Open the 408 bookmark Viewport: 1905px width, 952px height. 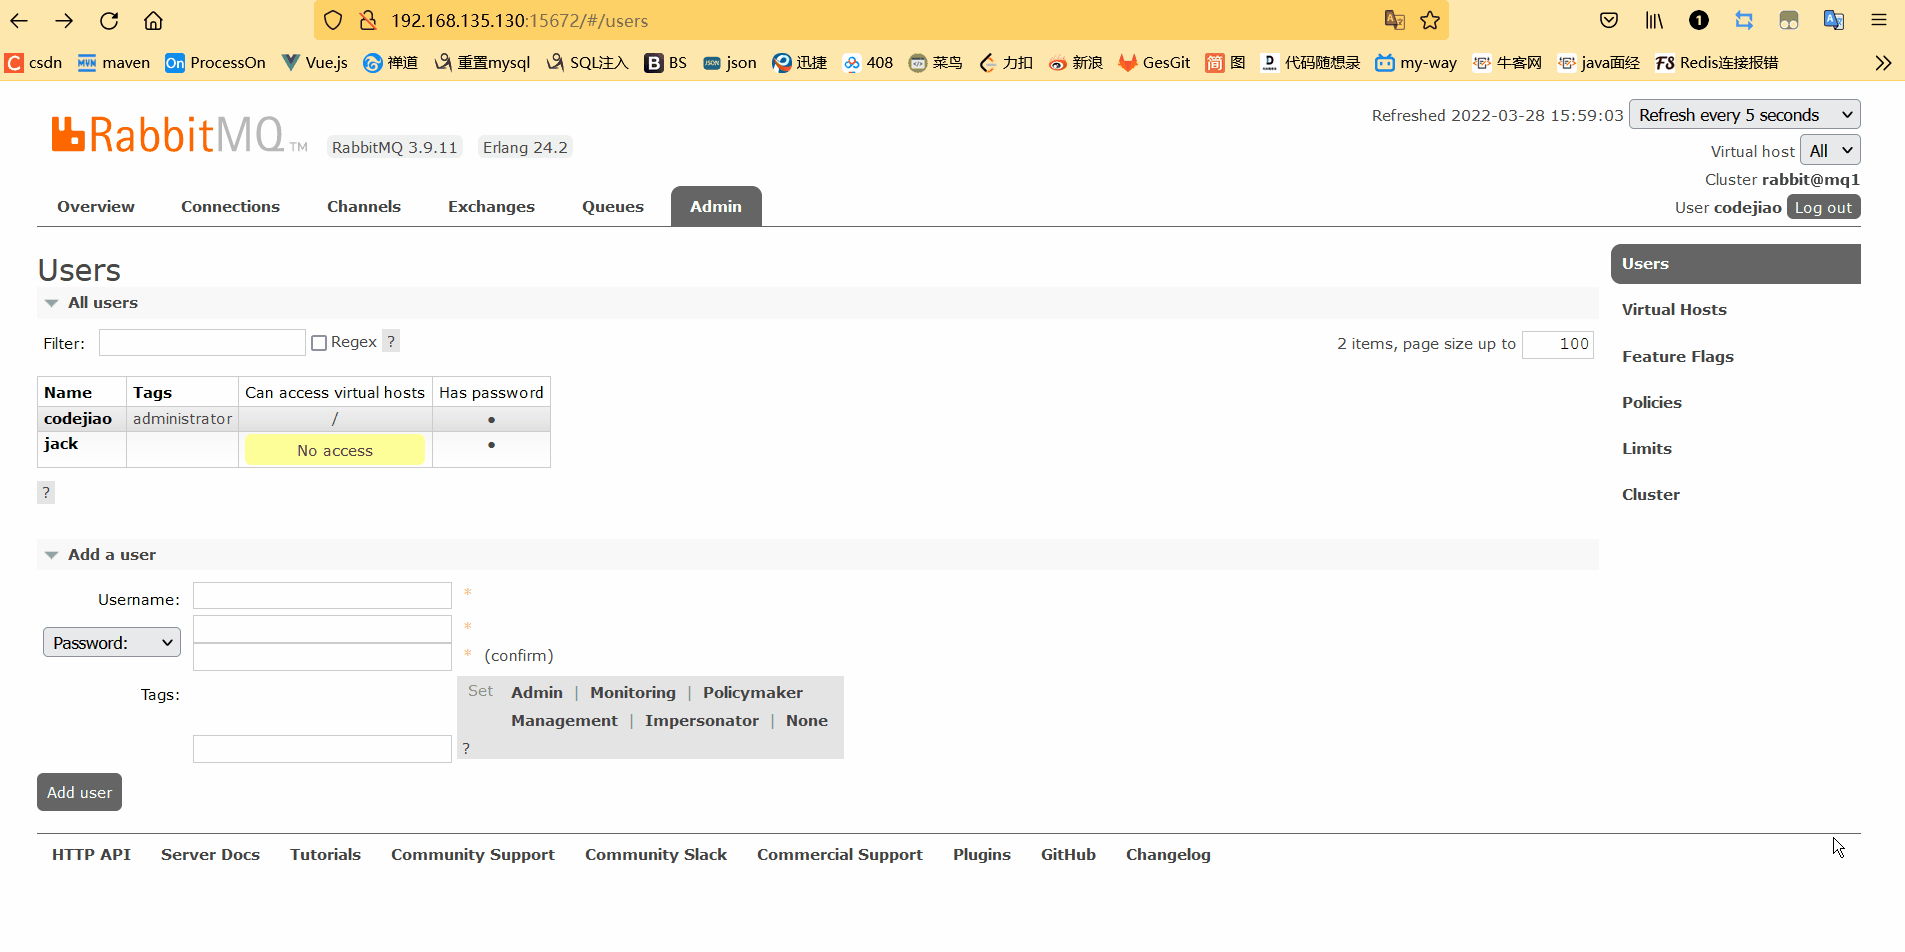coord(868,63)
